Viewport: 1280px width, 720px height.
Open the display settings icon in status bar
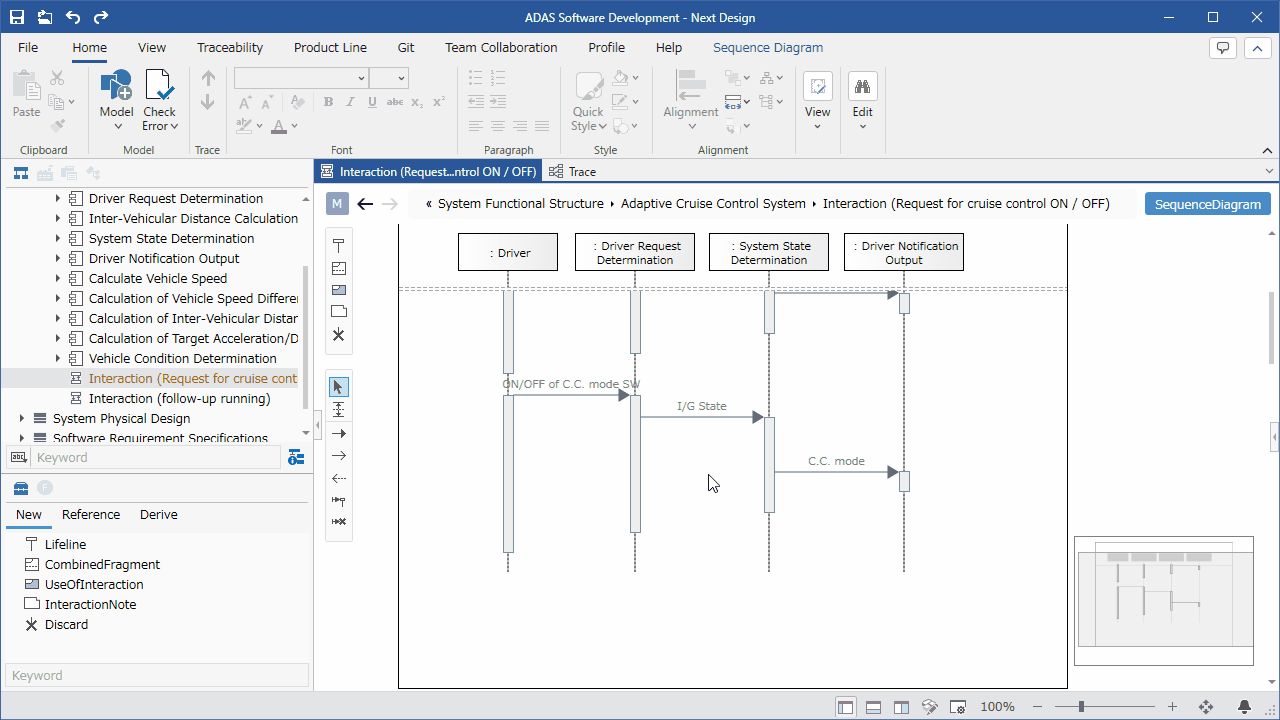click(958, 707)
